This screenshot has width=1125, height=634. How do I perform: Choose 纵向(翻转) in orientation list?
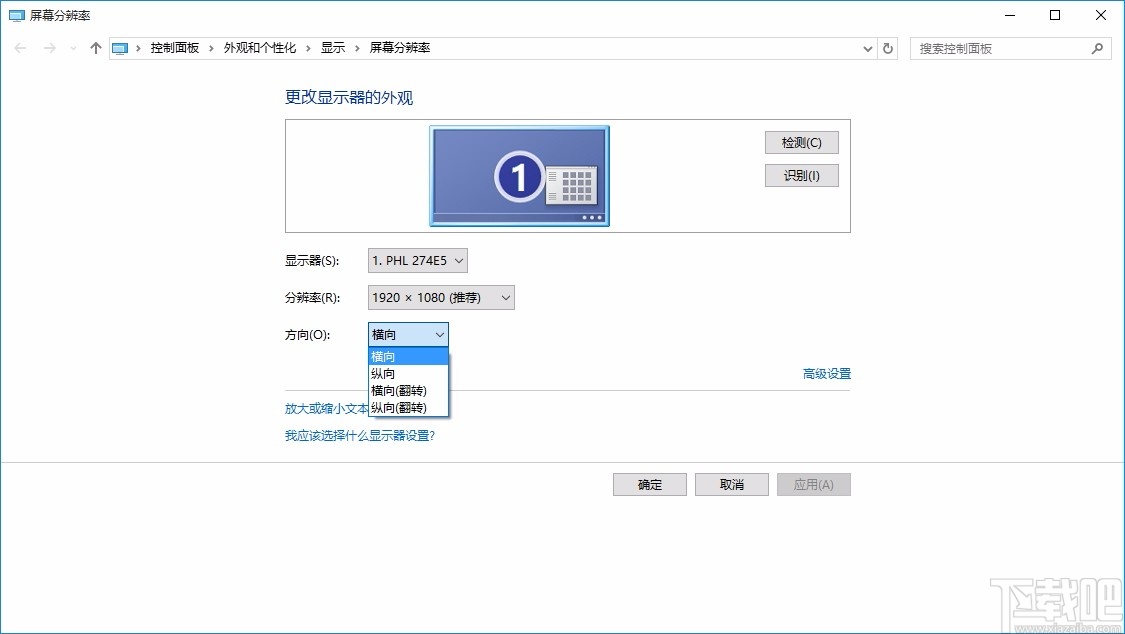[x=408, y=408]
